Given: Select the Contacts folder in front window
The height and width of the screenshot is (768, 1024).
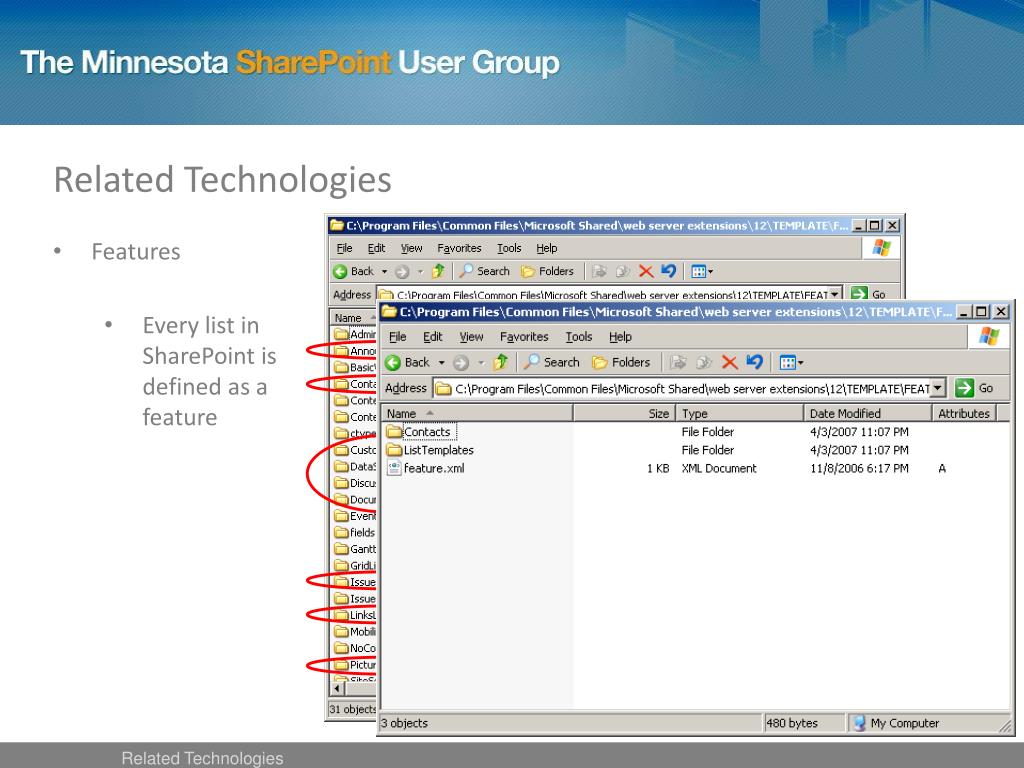Looking at the screenshot, I should coord(419,432).
